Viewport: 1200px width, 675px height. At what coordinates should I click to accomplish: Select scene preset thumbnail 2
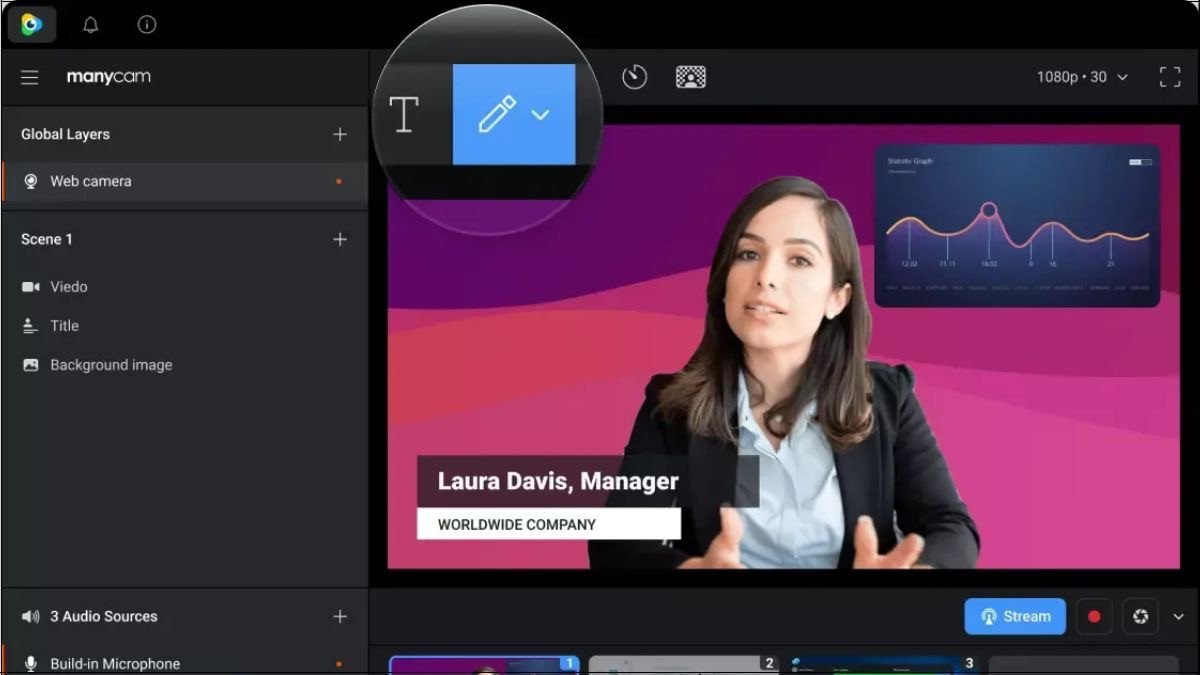pyautogui.click(x=684, y=665)
